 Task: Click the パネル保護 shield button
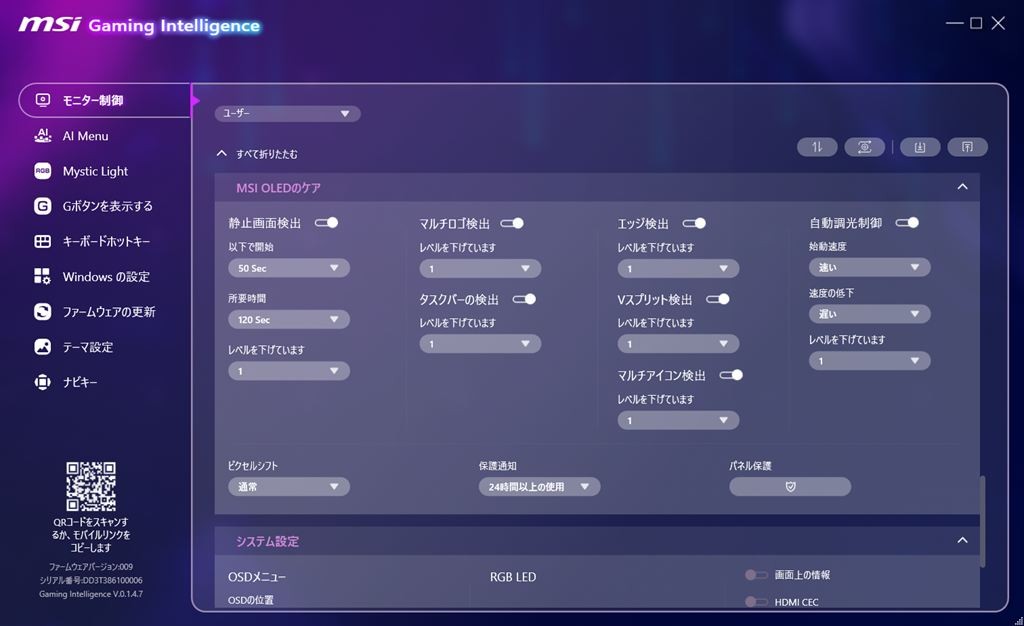790,486
